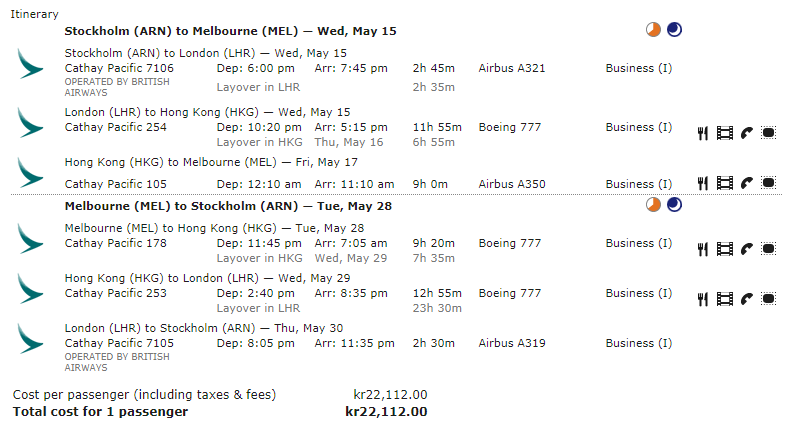
Task: Click the orange pie icon for Stockholm to Melbourne
Action: [653, 30]
